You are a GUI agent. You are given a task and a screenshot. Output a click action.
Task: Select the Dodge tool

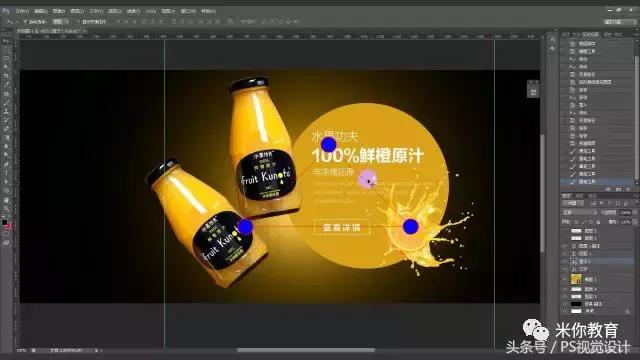click(6, 155)
